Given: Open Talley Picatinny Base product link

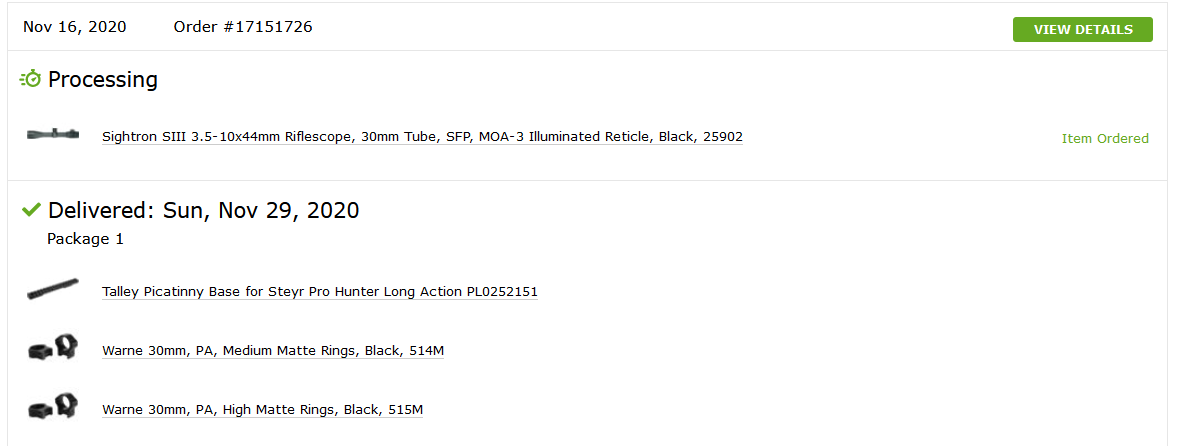Looking at the screenshot, I should click(x=320, y=292).
